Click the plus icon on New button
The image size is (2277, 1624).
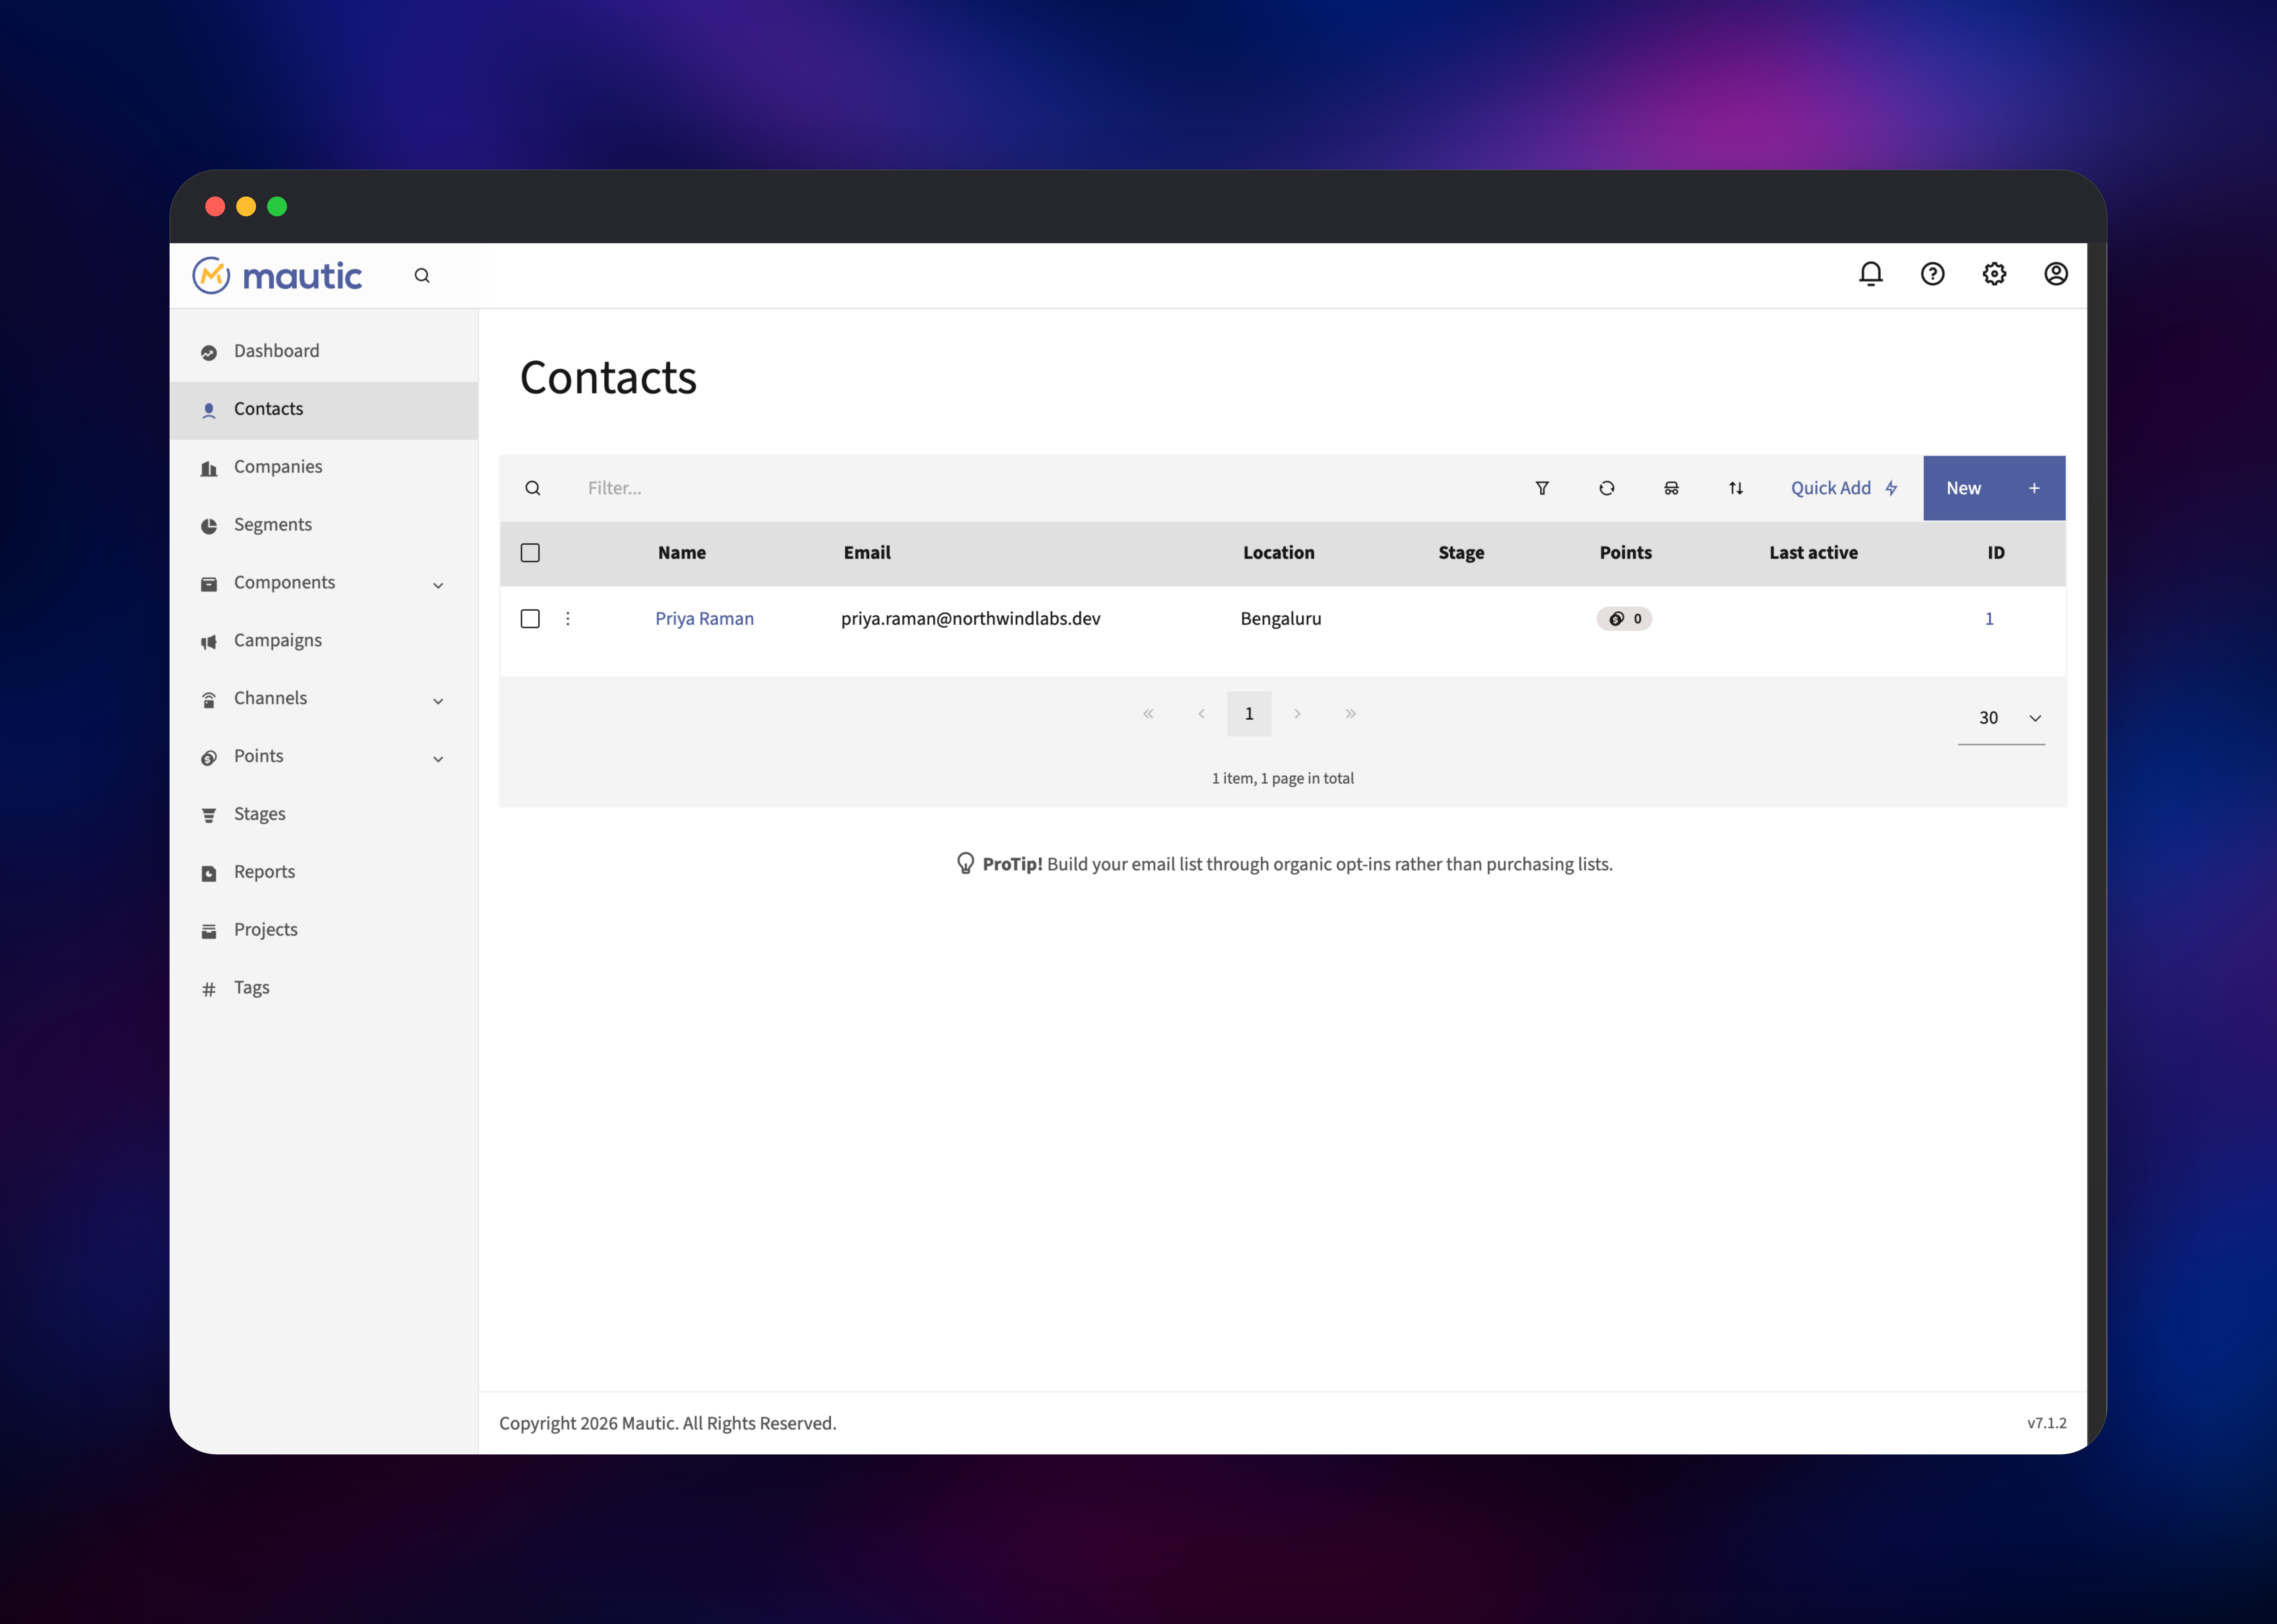pos(2034,488)
